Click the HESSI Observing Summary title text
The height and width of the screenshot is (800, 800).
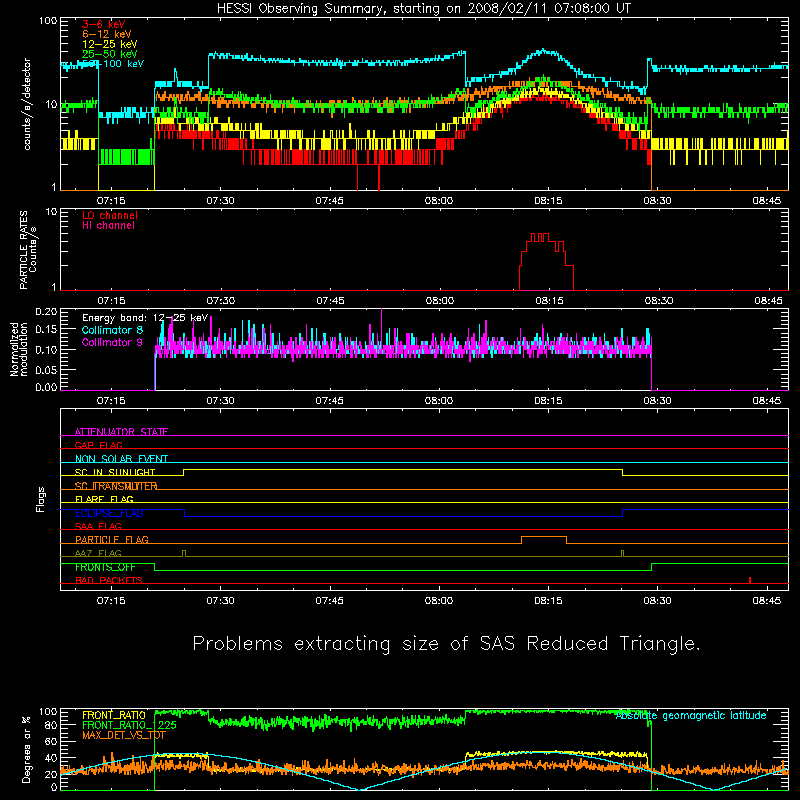pos(423,9)
